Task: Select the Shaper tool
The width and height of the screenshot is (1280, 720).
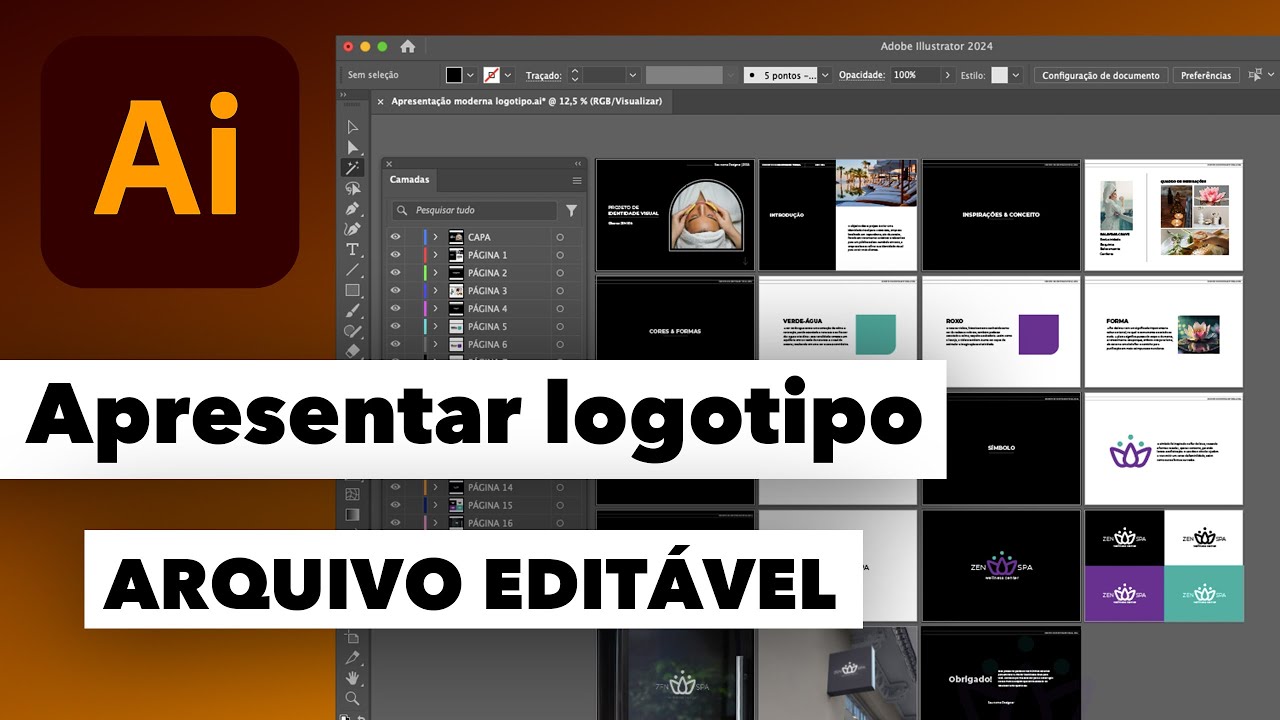Action: (352, 331)
